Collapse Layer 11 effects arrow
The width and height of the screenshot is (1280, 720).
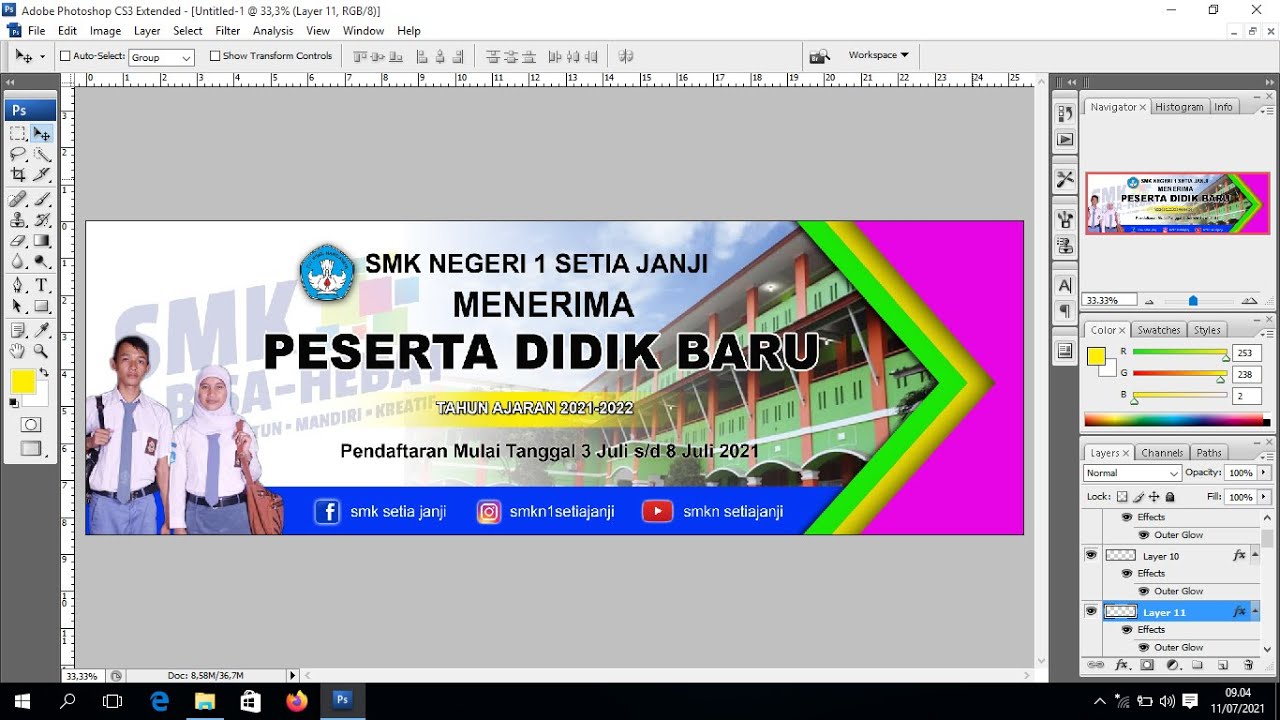1255,611
